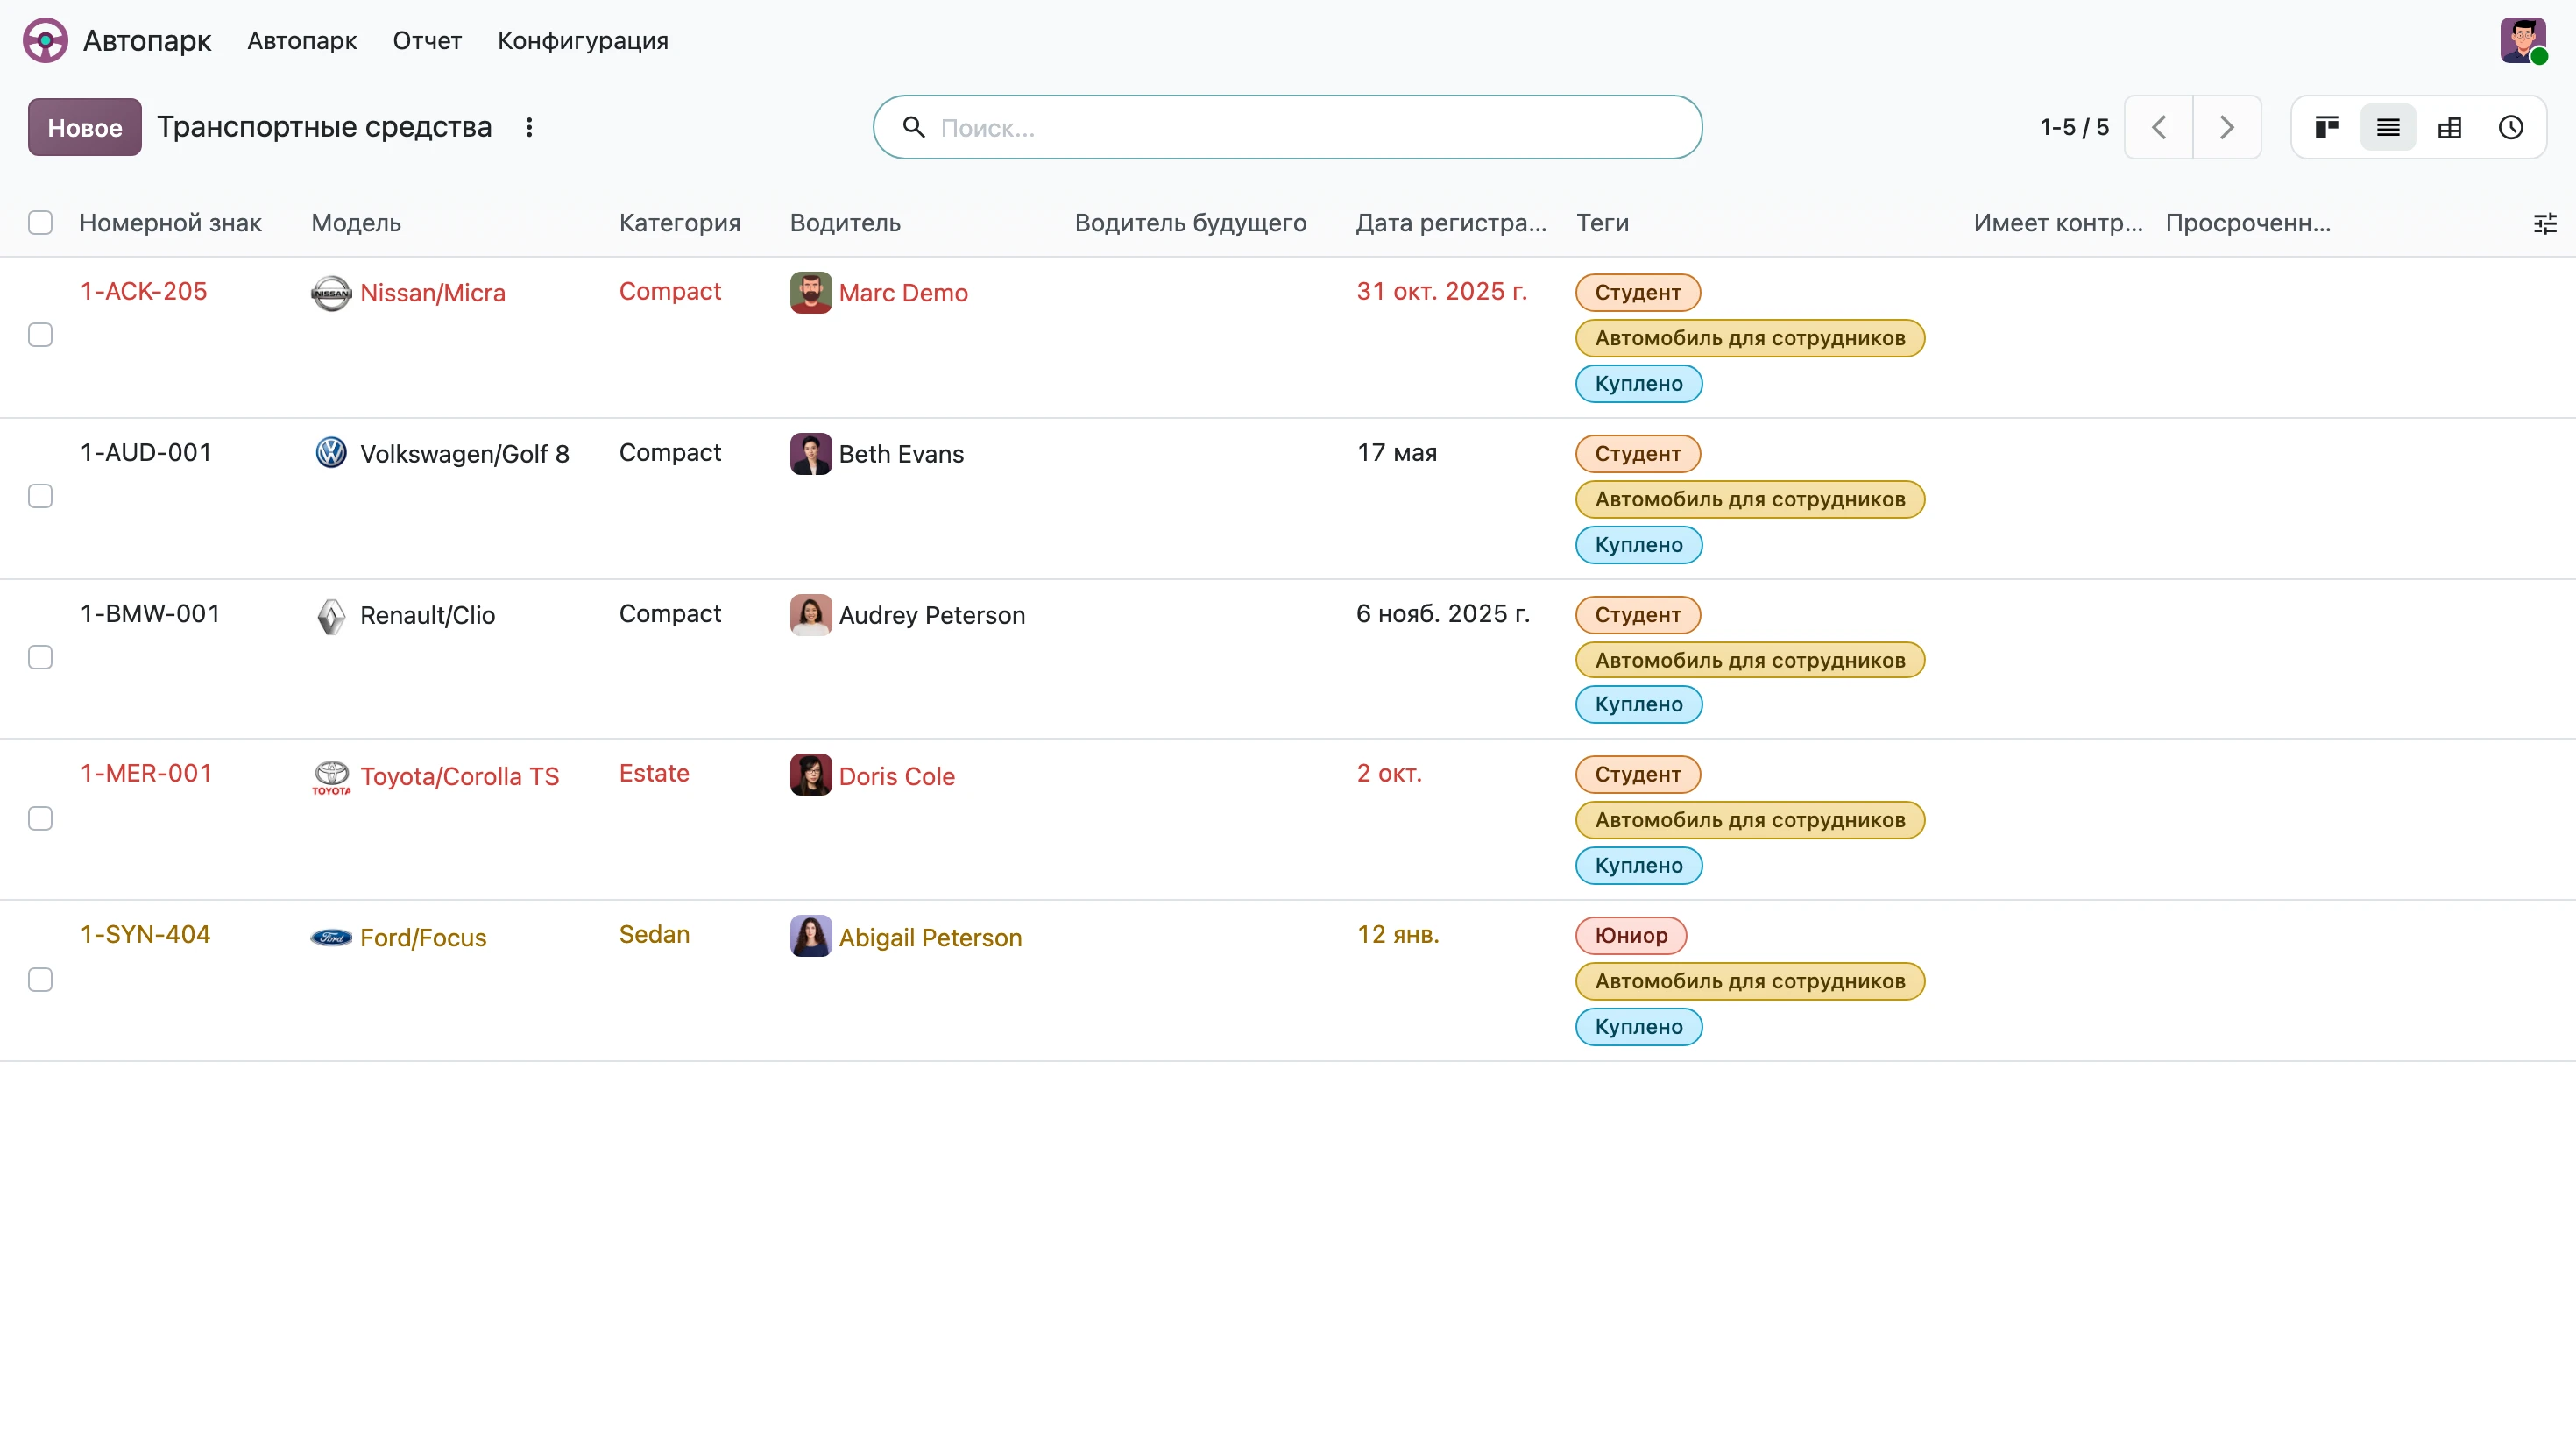Click the Куплено tag on 1-ACK-205

click(x=1639, y=384)
